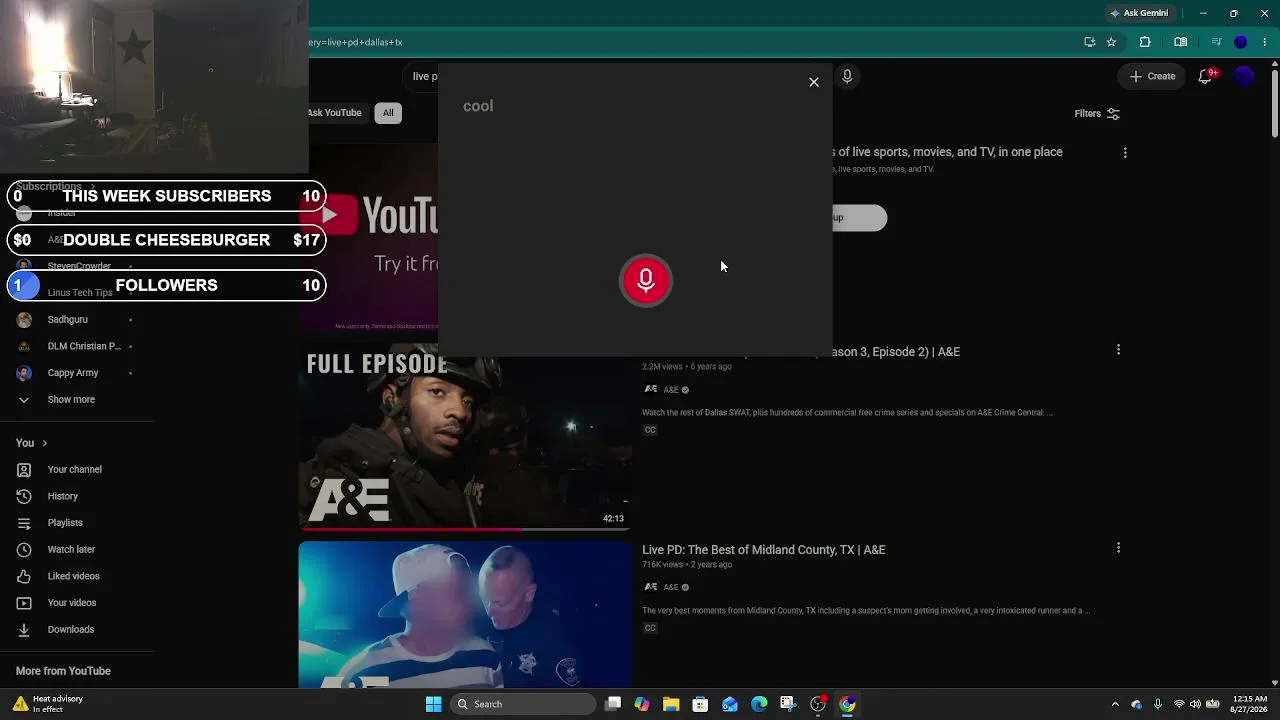Viewport: 1280px width, 720px height.
Task: Click the YouTube search input field
Action: (x=423, y=76)
